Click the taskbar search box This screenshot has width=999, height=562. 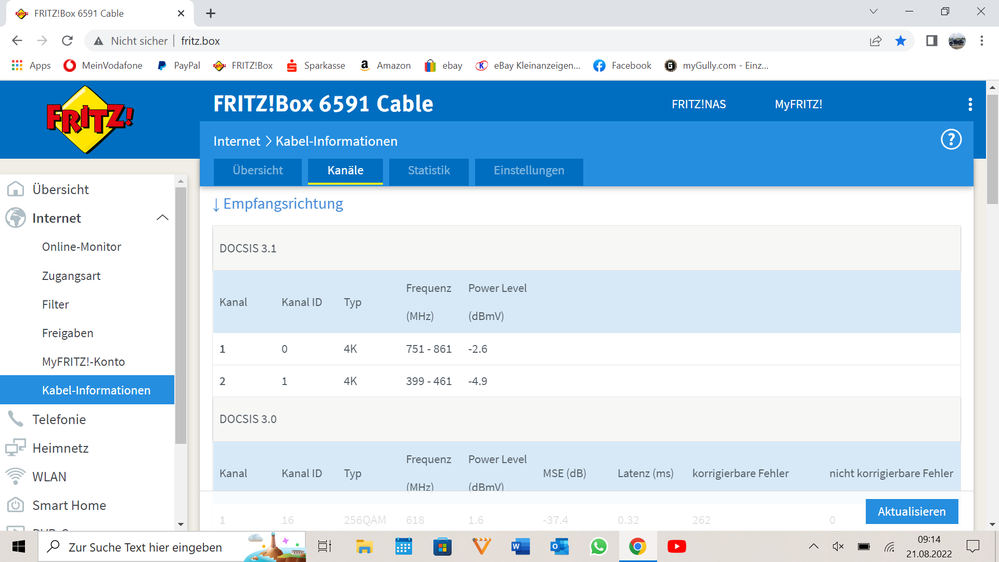(x=172, y=547)
